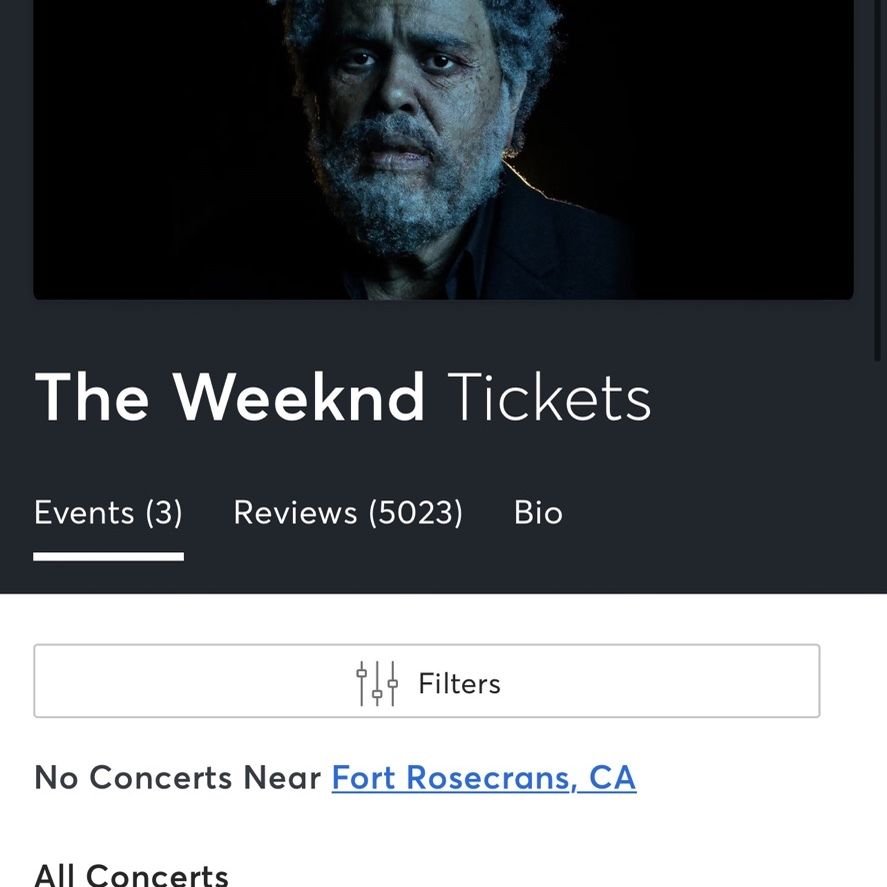Click the No Concerts Near text
The width and height of the screenshot is (887, 887).
177,777
